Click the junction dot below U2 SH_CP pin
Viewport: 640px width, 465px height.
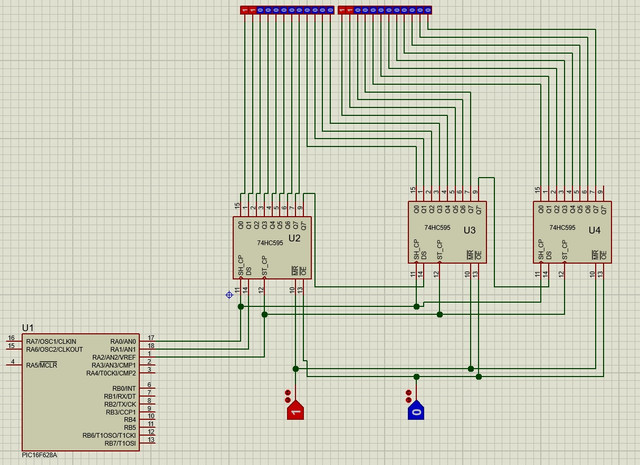click(x=241, y=307)
